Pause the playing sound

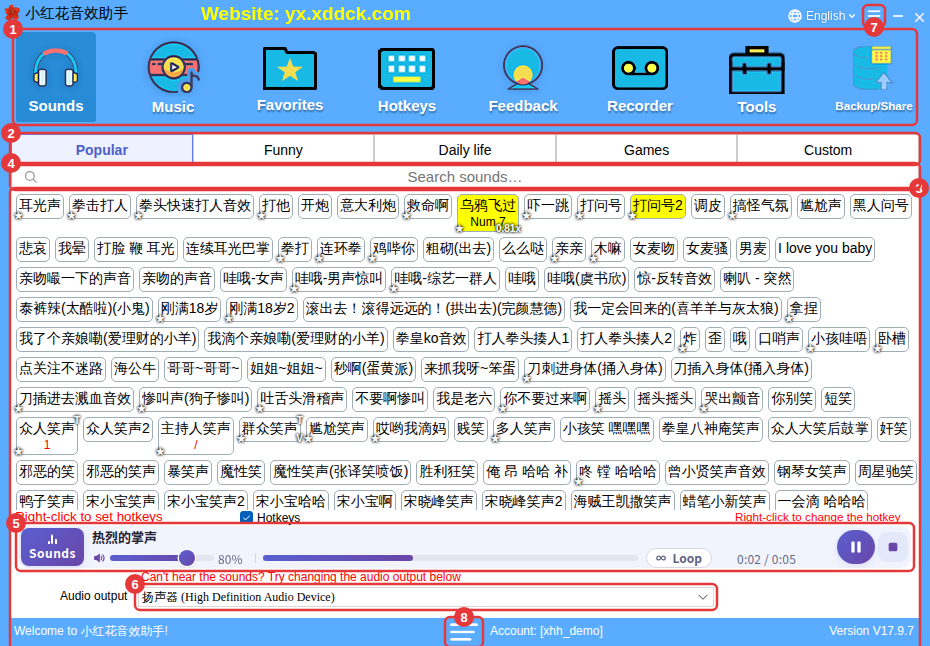coord(855,547)
